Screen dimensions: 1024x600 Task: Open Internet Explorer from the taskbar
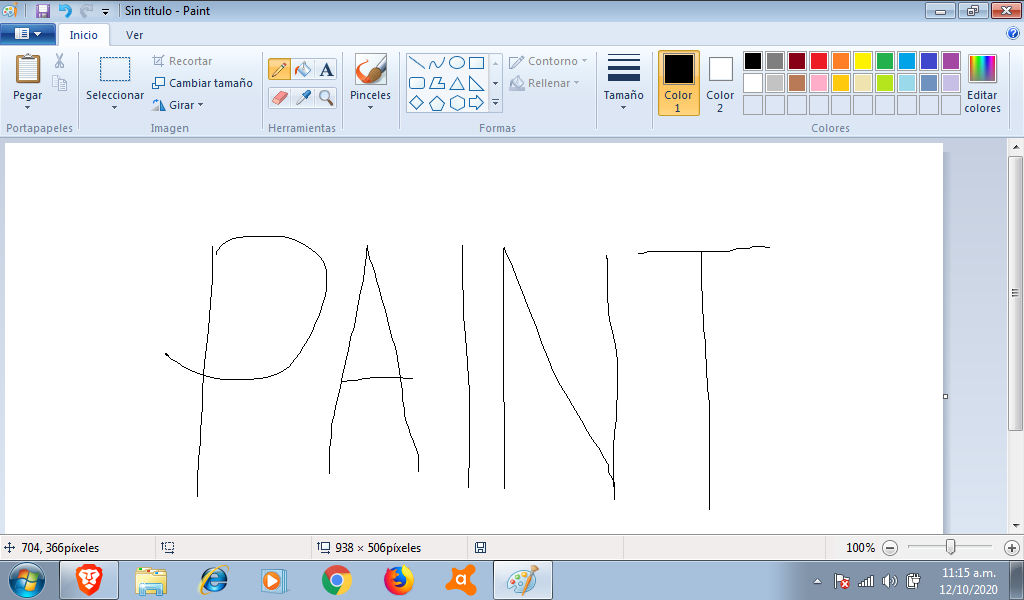coord(213,580)
